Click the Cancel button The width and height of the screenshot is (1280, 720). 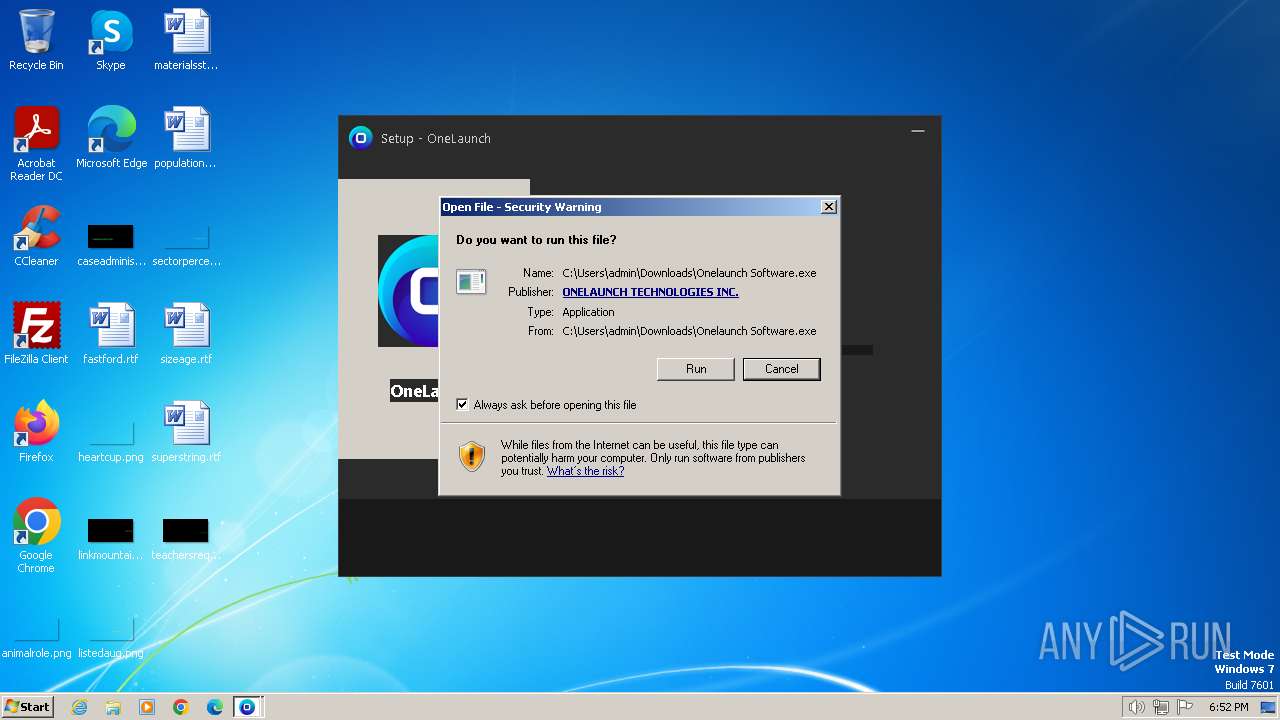coord(782,369)
